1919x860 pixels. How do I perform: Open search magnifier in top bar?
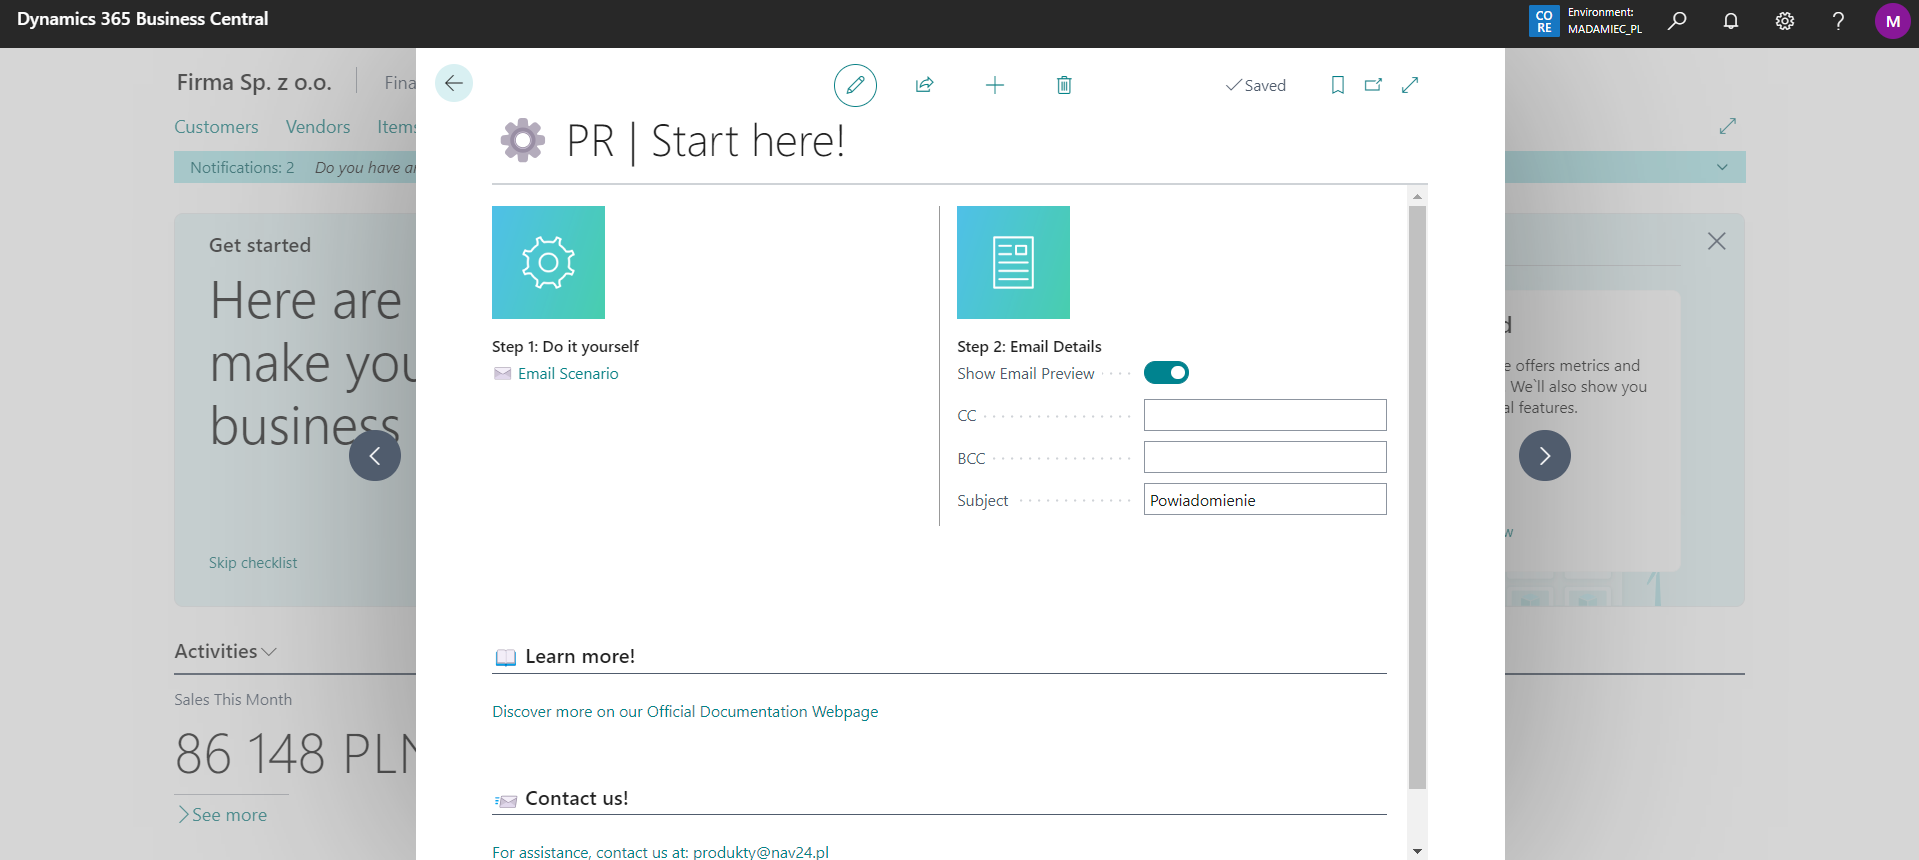[x=1677, y=21]
